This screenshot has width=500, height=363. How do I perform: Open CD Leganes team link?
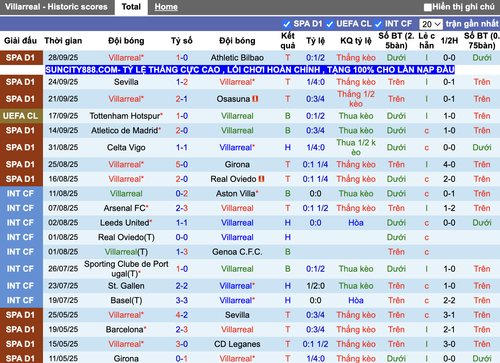point(237,344)
